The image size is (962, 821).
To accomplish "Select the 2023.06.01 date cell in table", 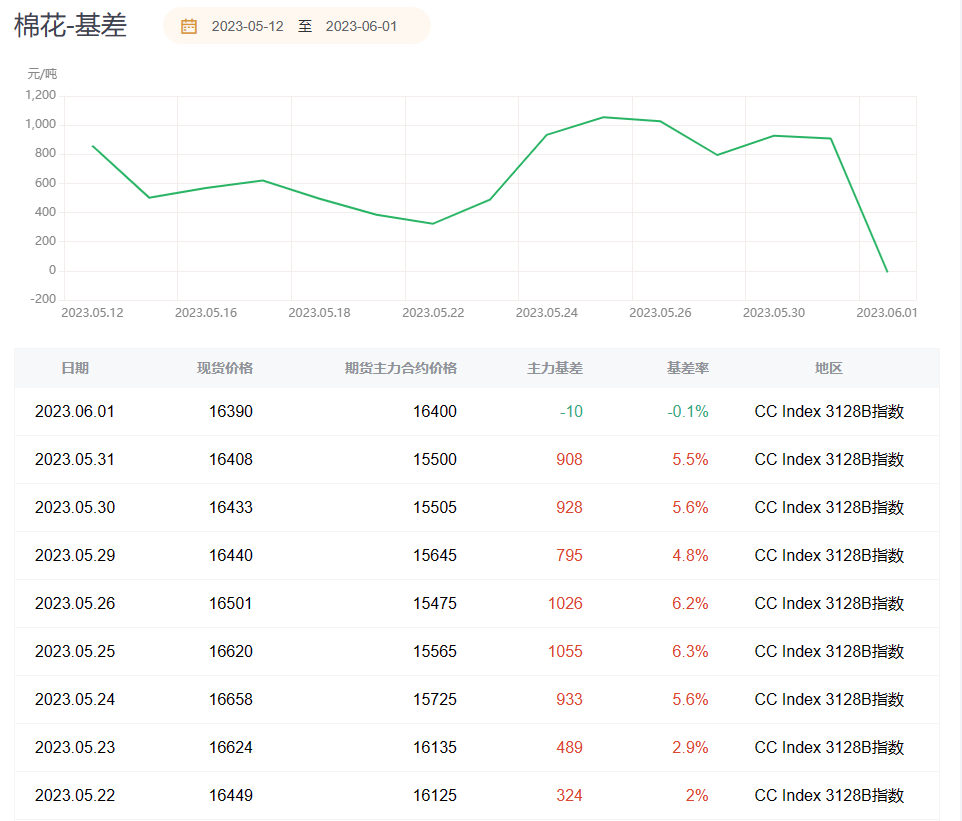I will point(74,411).
